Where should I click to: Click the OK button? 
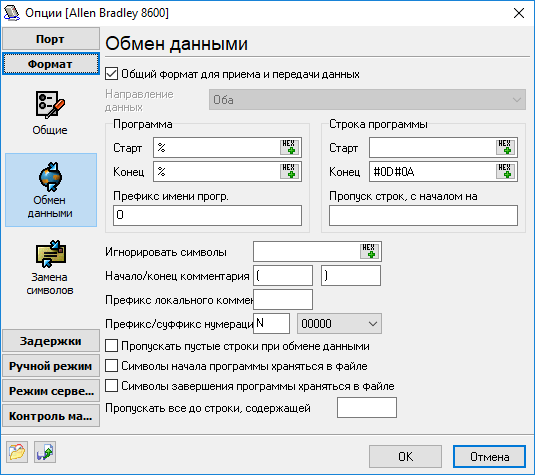pos(405,457)
